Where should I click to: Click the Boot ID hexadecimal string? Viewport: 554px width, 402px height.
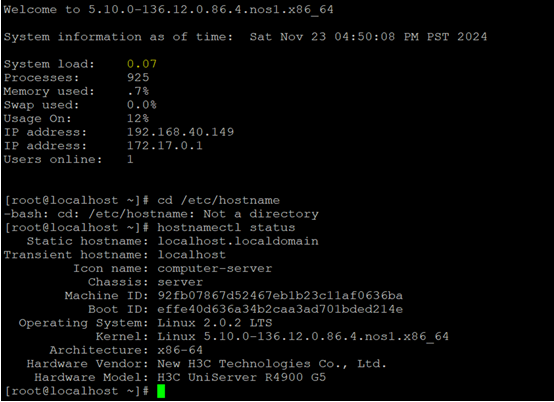click(x=280, y=309)
